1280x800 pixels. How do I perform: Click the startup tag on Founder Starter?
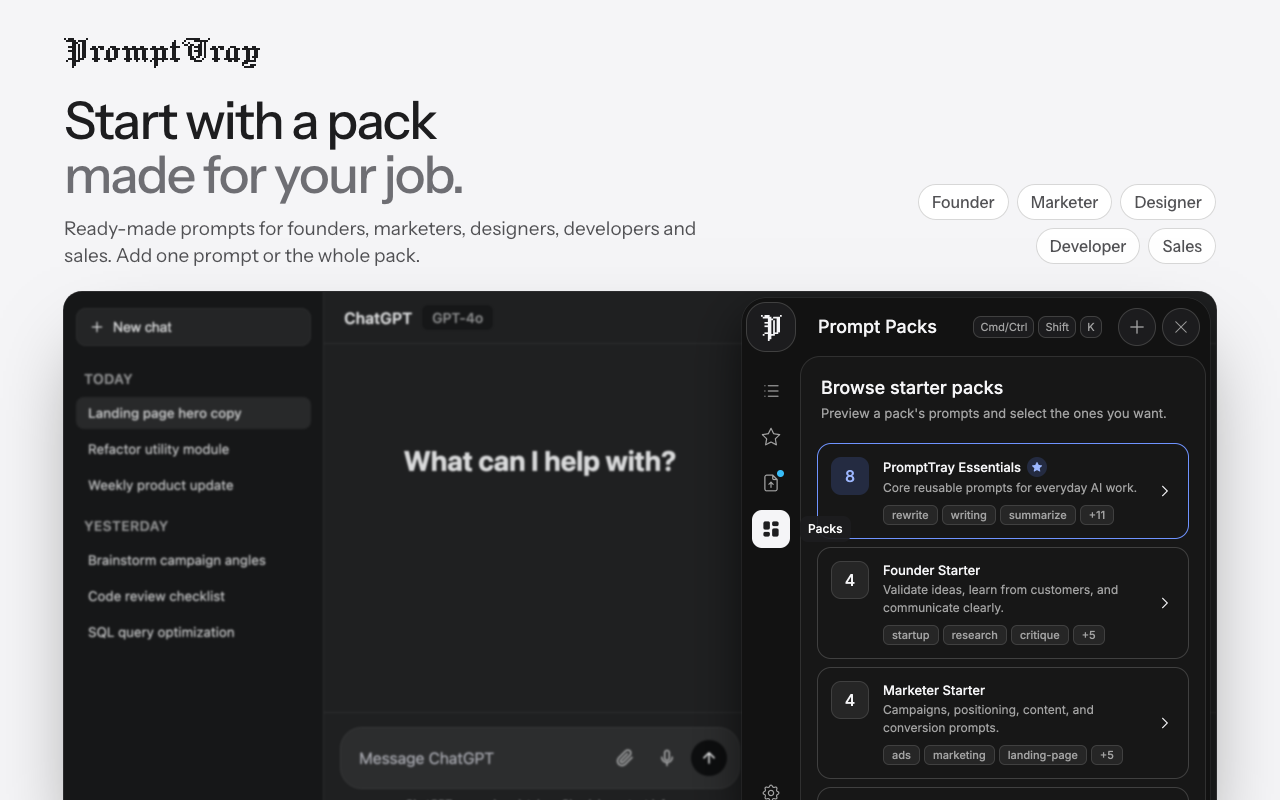910,635
